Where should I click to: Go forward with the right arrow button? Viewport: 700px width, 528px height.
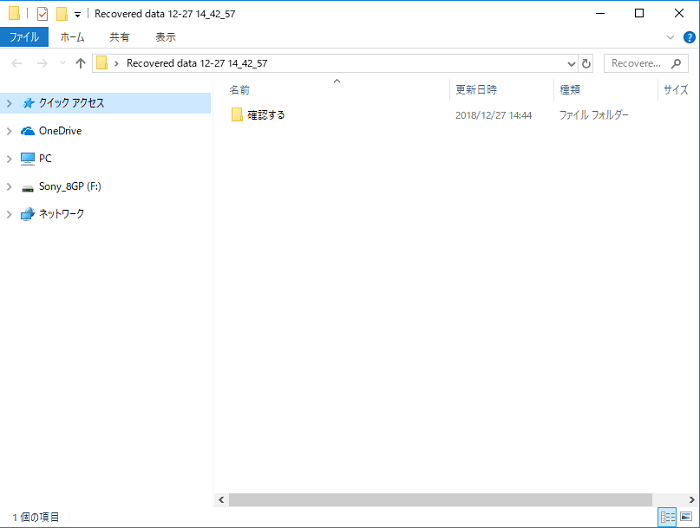(x=42, y=63)
